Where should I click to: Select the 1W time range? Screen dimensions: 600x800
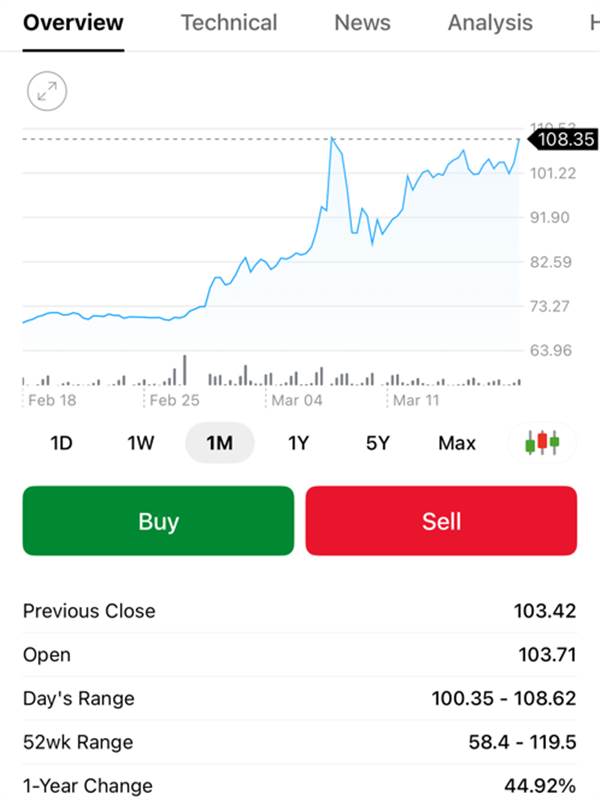141,443
